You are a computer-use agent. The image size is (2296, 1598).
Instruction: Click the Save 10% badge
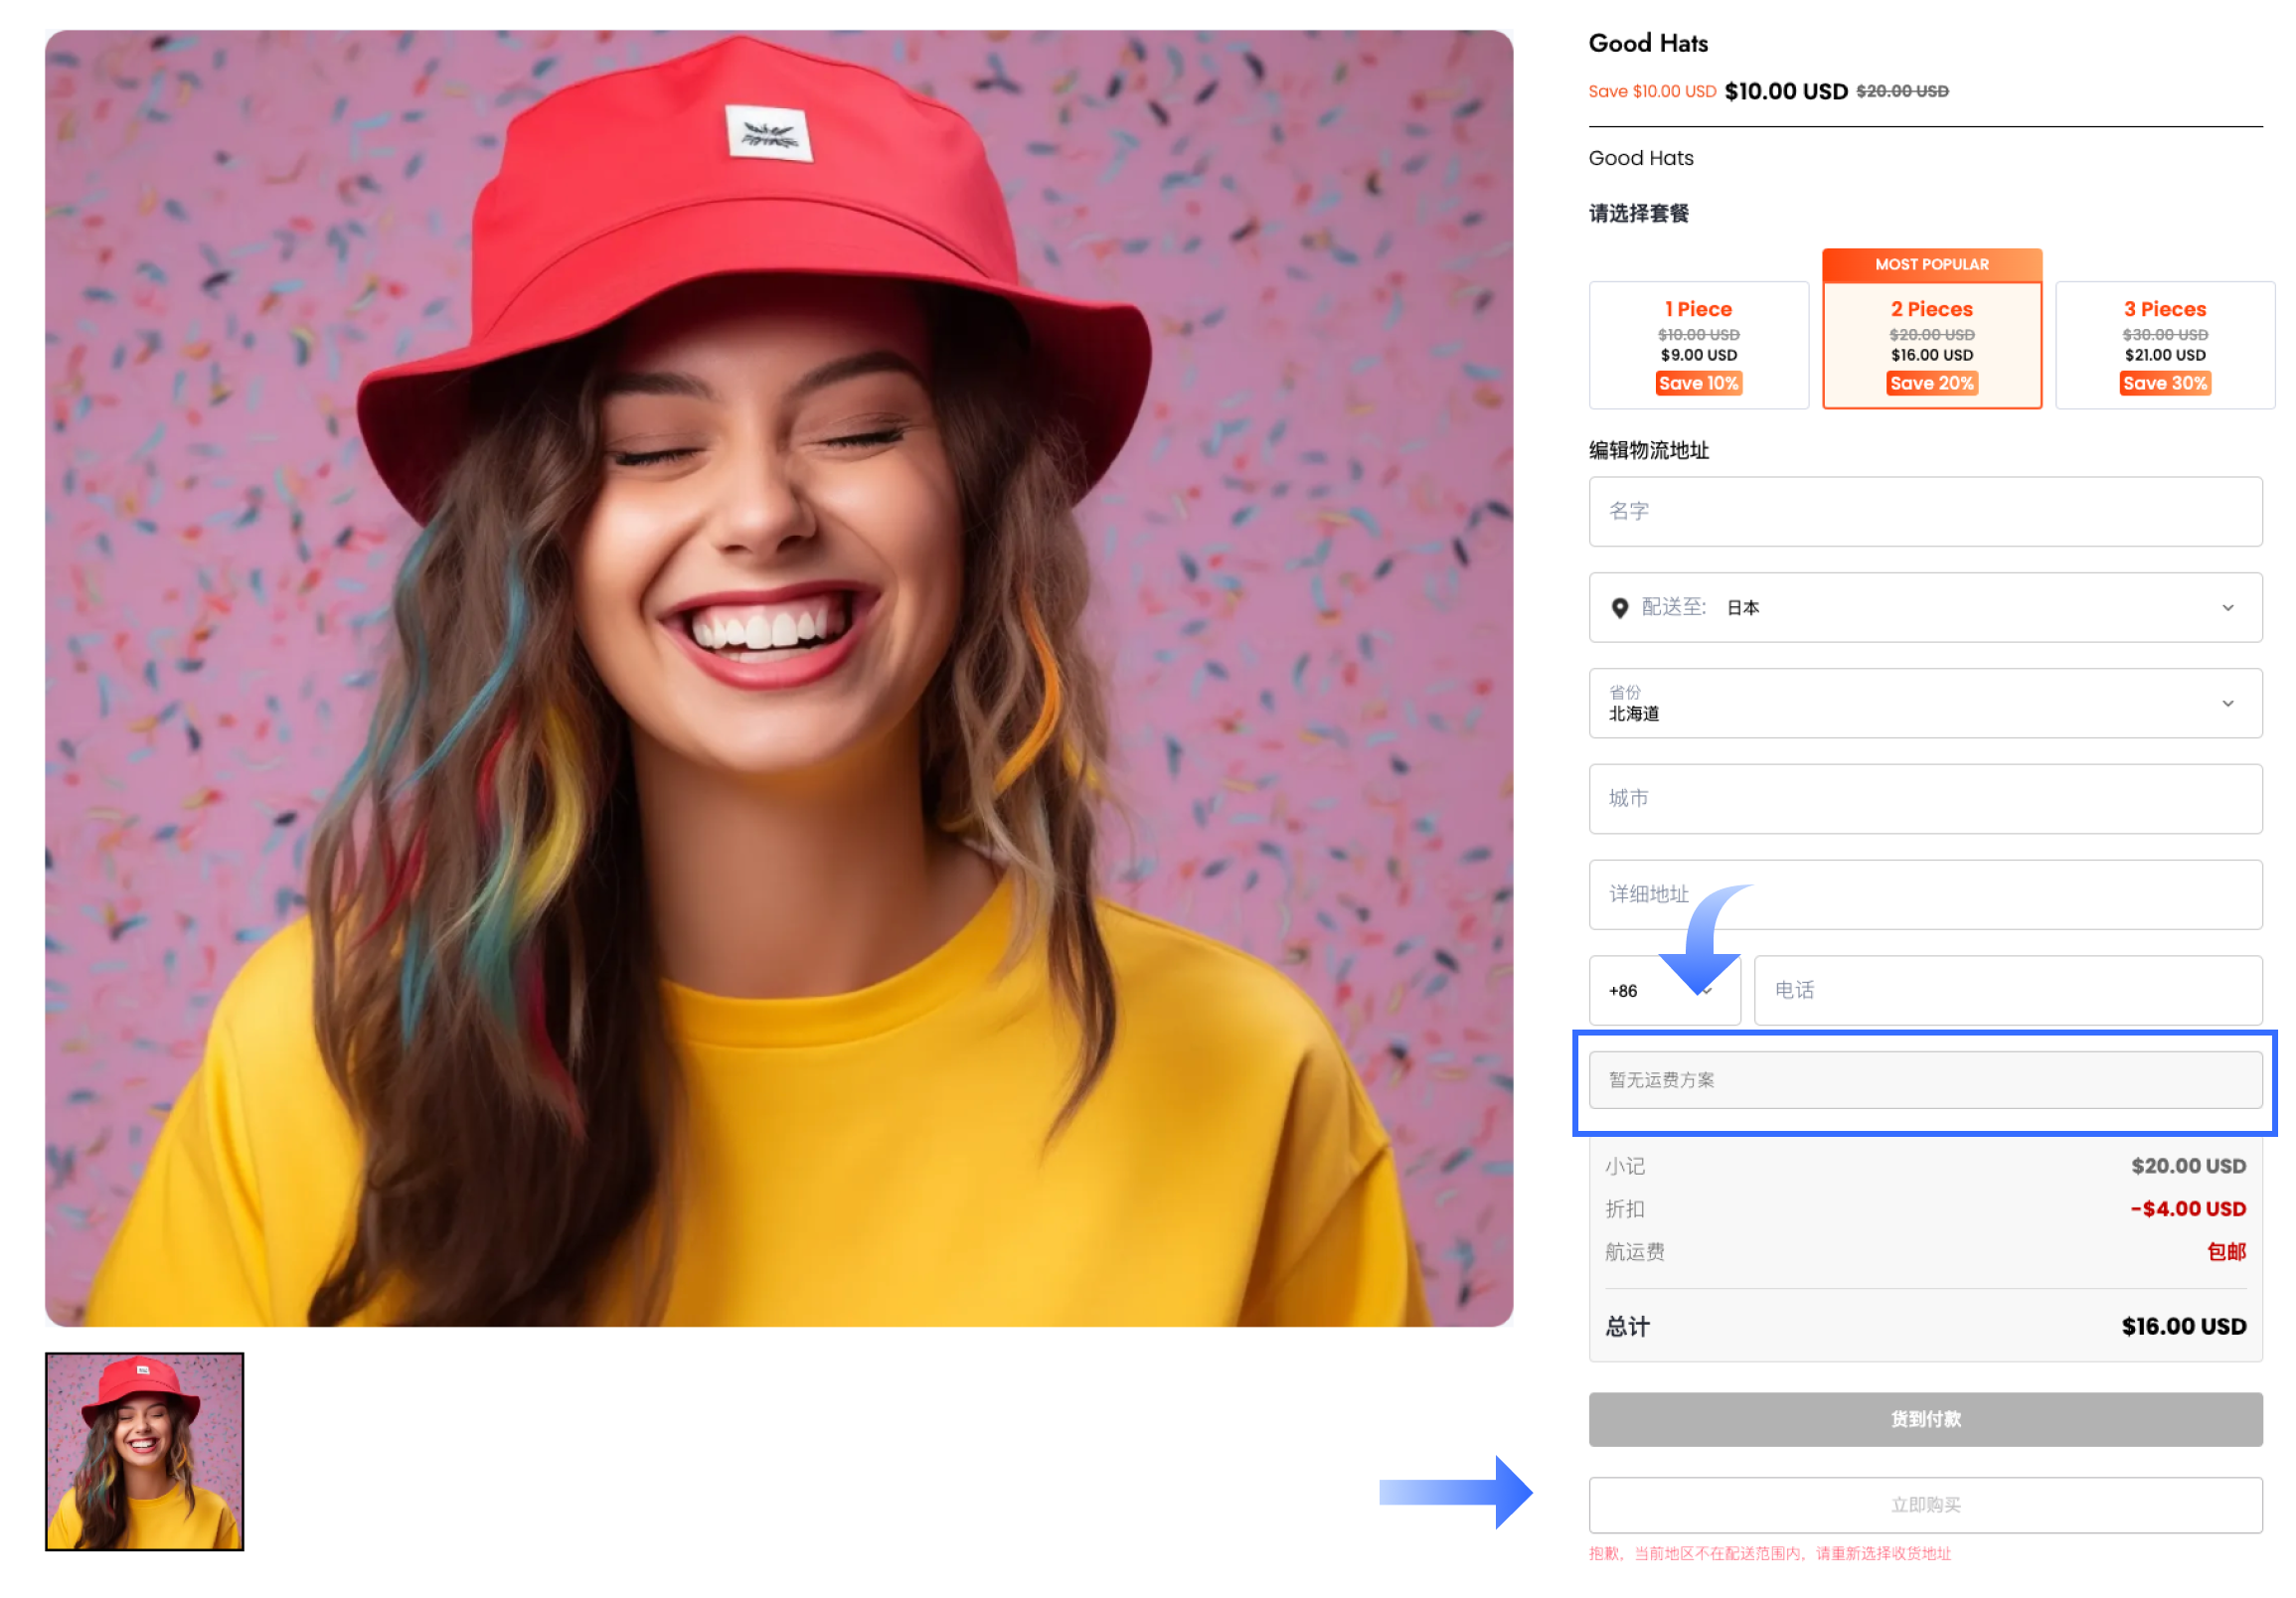pos(1698,383)
